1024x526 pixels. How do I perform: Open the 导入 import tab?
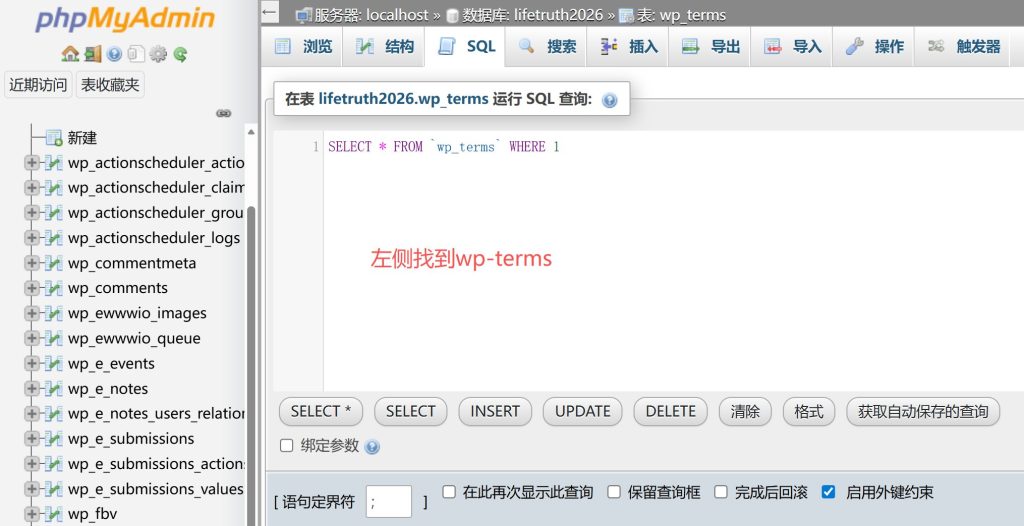tap(792, 46)
